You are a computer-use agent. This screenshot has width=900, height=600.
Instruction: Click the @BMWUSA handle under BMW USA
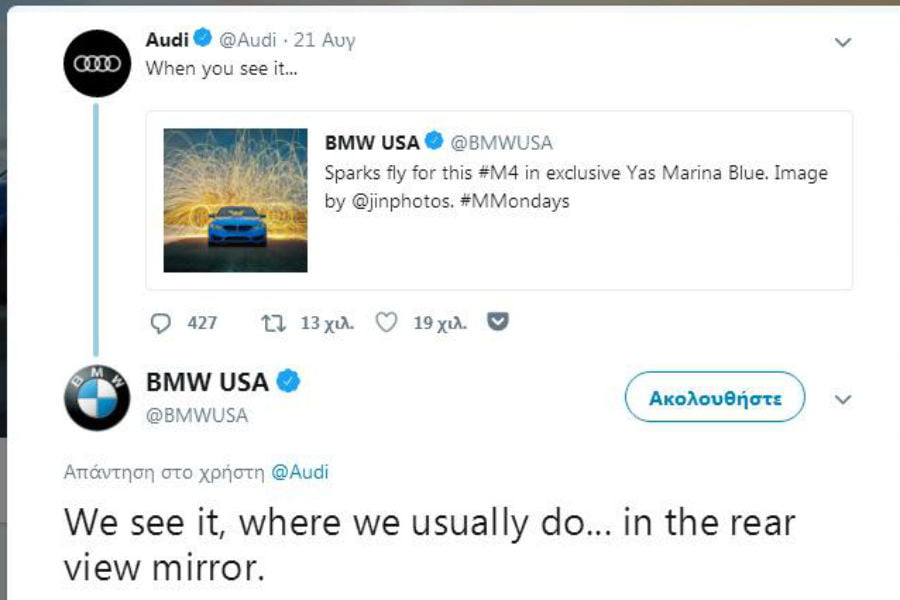click(200, 417)
